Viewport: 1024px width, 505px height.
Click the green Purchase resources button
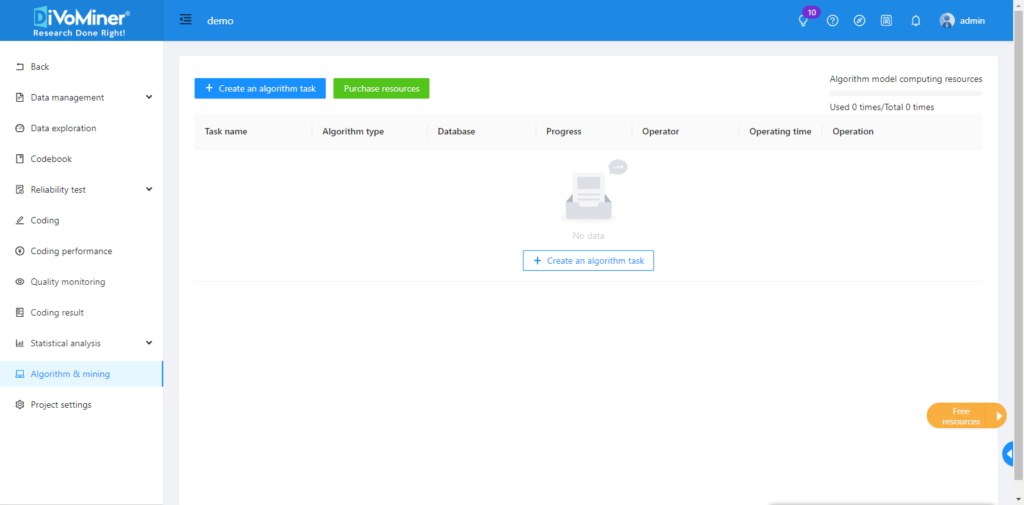coord(381,88)
